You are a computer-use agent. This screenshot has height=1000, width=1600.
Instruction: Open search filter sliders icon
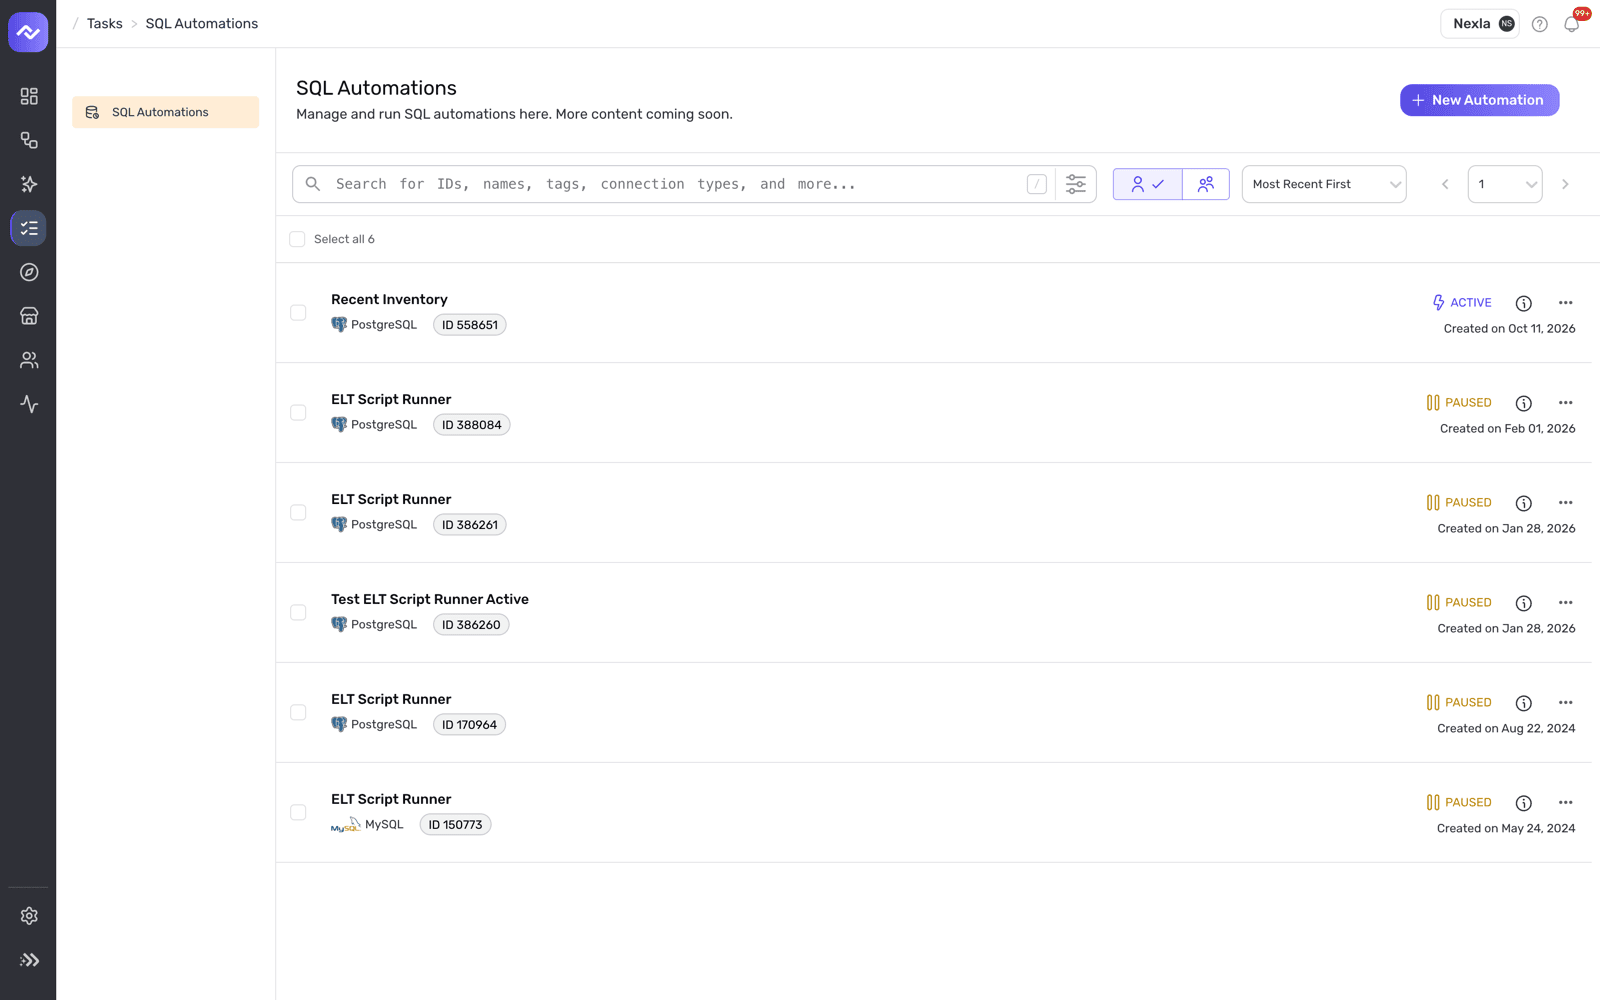pyautogui.click(x=1076, y=184)
